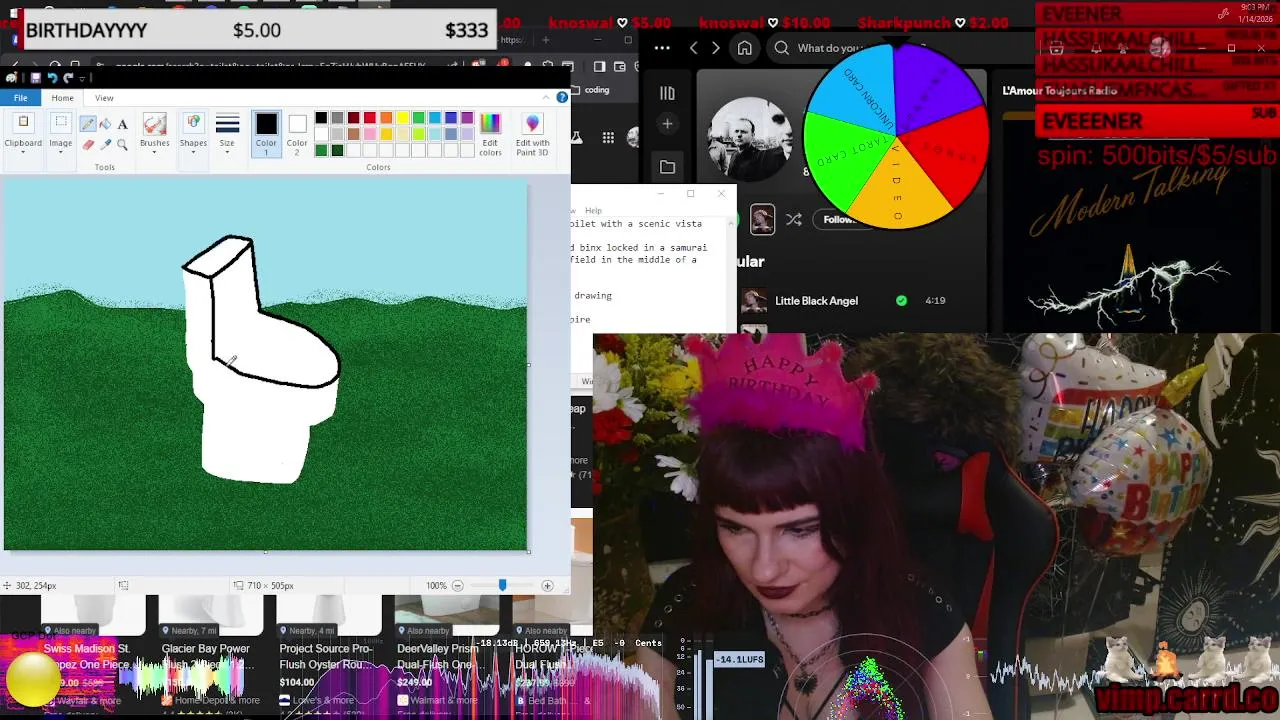Click Spotify forward arrow
The height and width of the screenshot is (720, 1280).
point(715,48)
